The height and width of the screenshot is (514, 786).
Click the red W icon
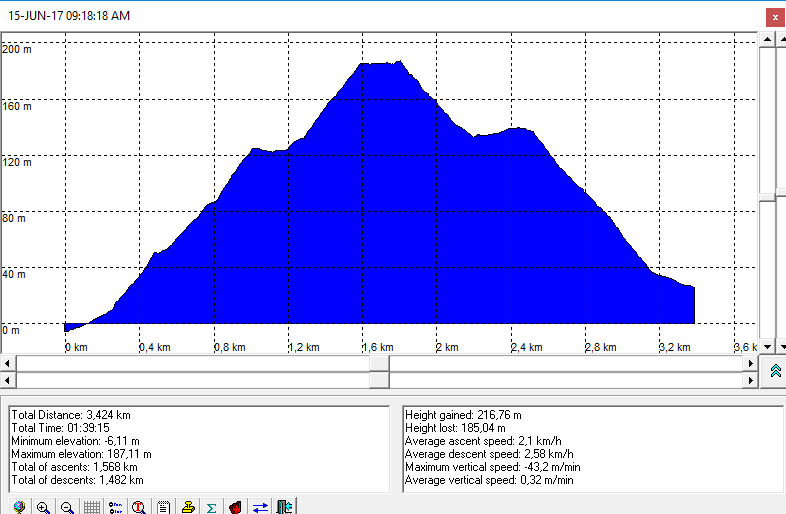click(236, 507)
